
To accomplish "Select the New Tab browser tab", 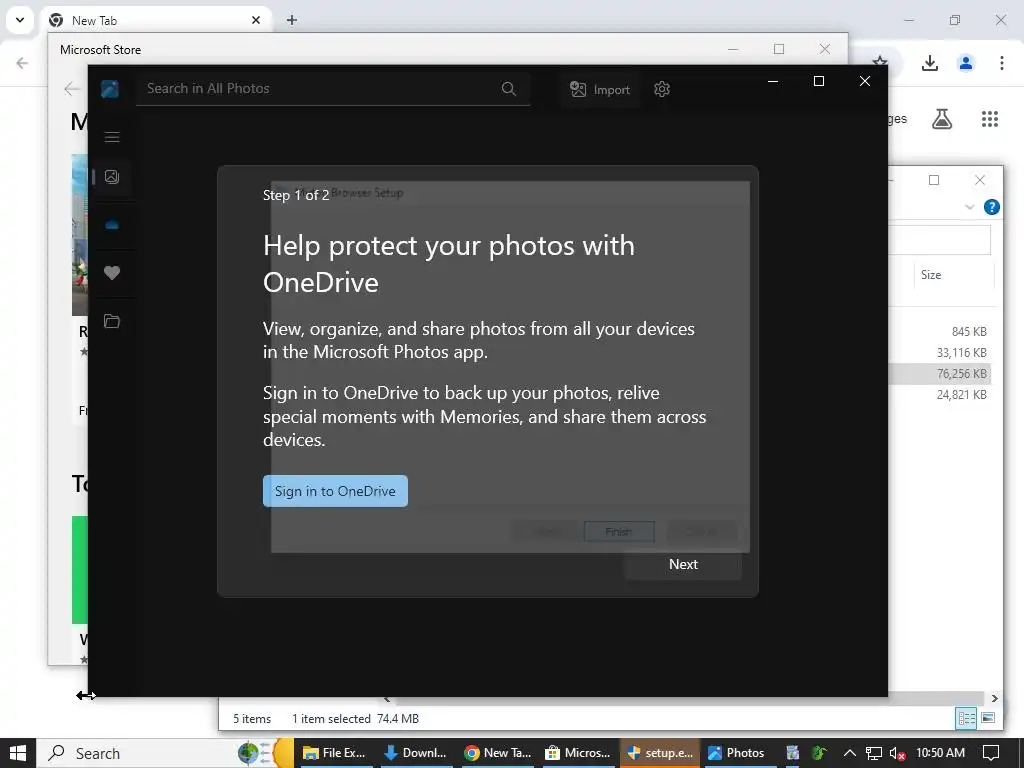I will (x=153, y=20).
